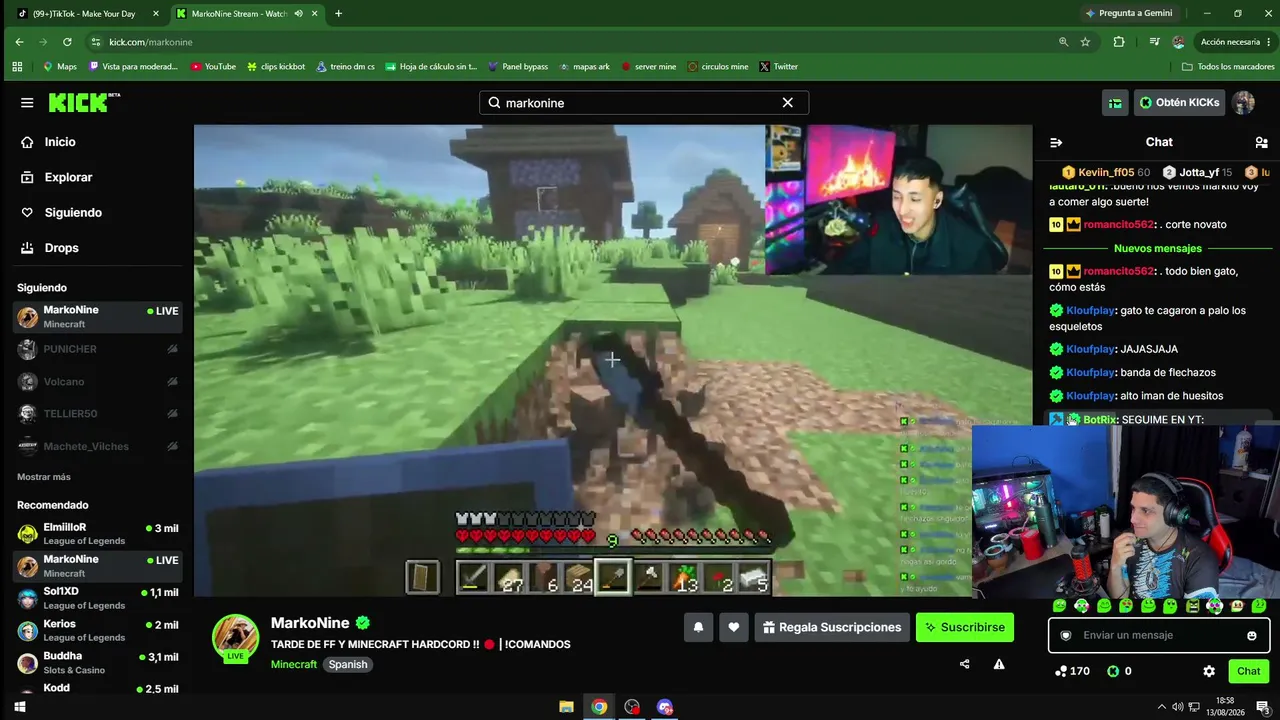This screenshot has height=720, width=1280.
Task: Open the Kick profile avatar menu
Action: coord(1243,103)
